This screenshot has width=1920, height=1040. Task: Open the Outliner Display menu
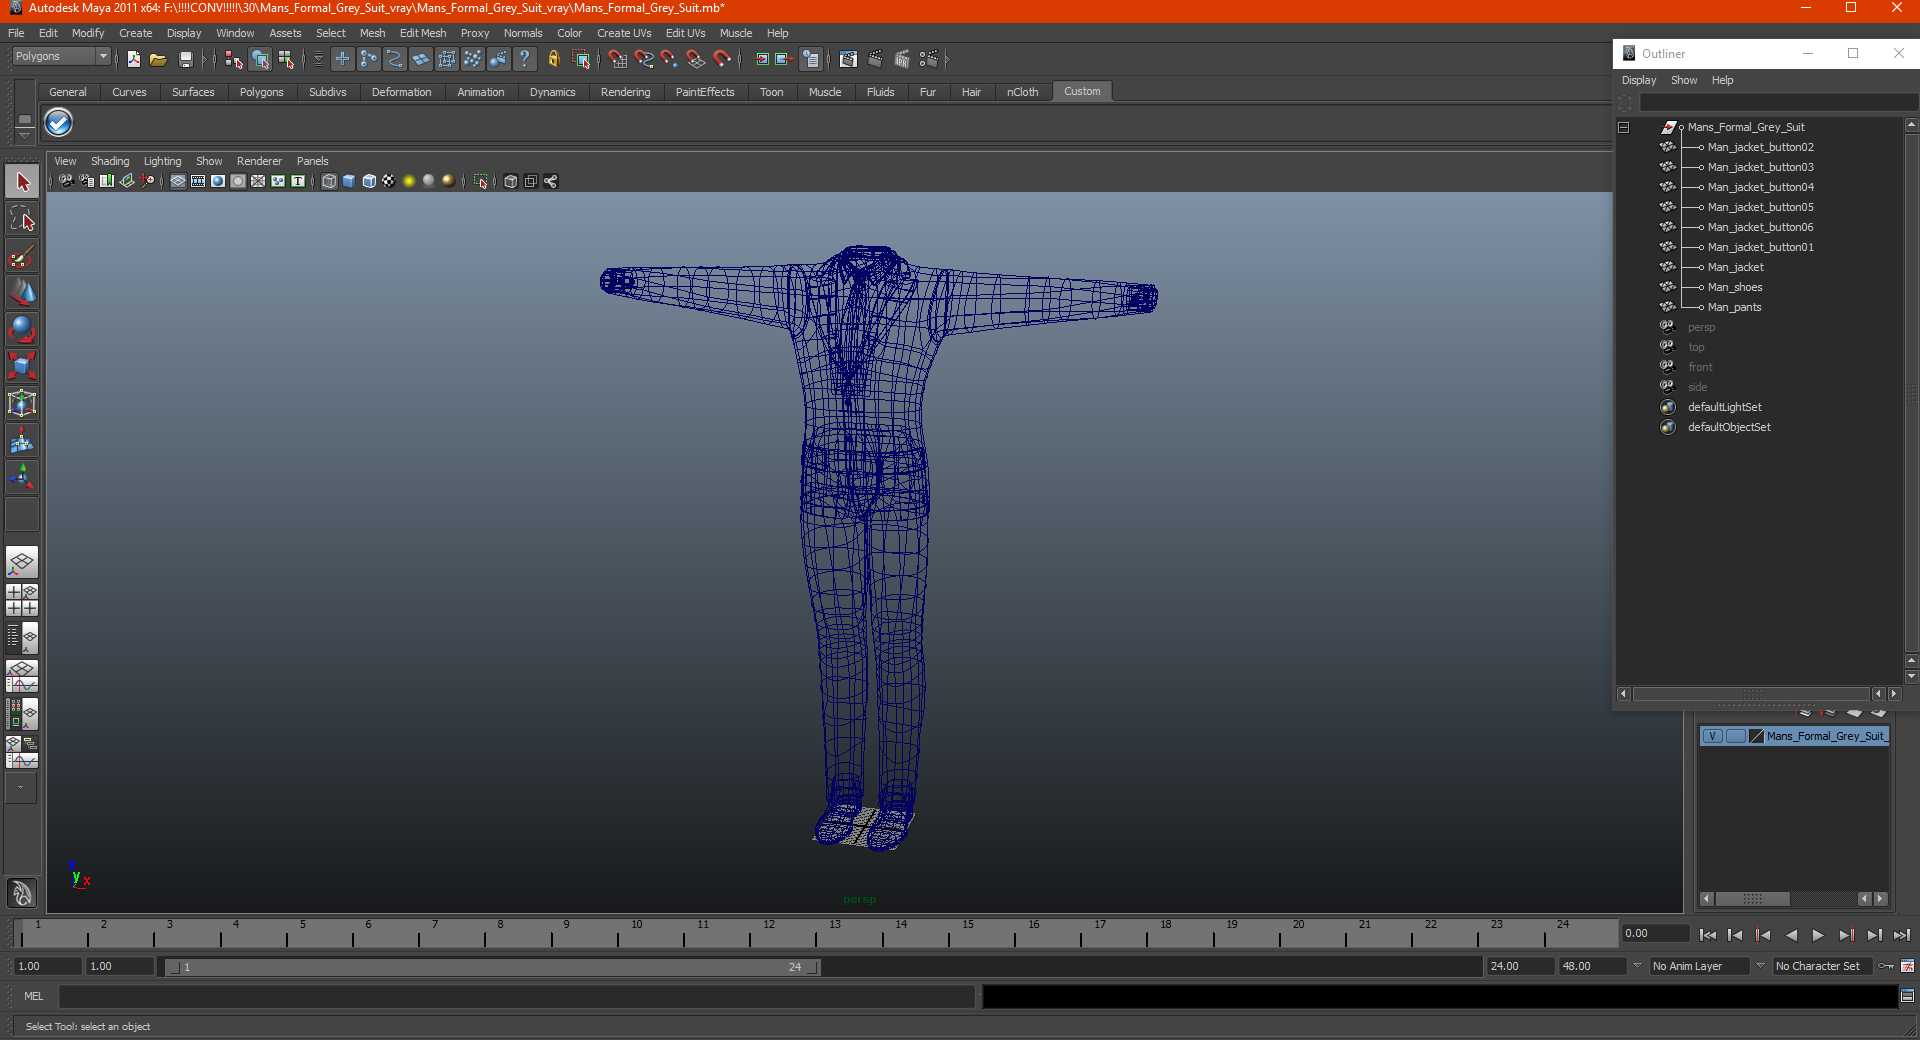tap(1639, 80)
